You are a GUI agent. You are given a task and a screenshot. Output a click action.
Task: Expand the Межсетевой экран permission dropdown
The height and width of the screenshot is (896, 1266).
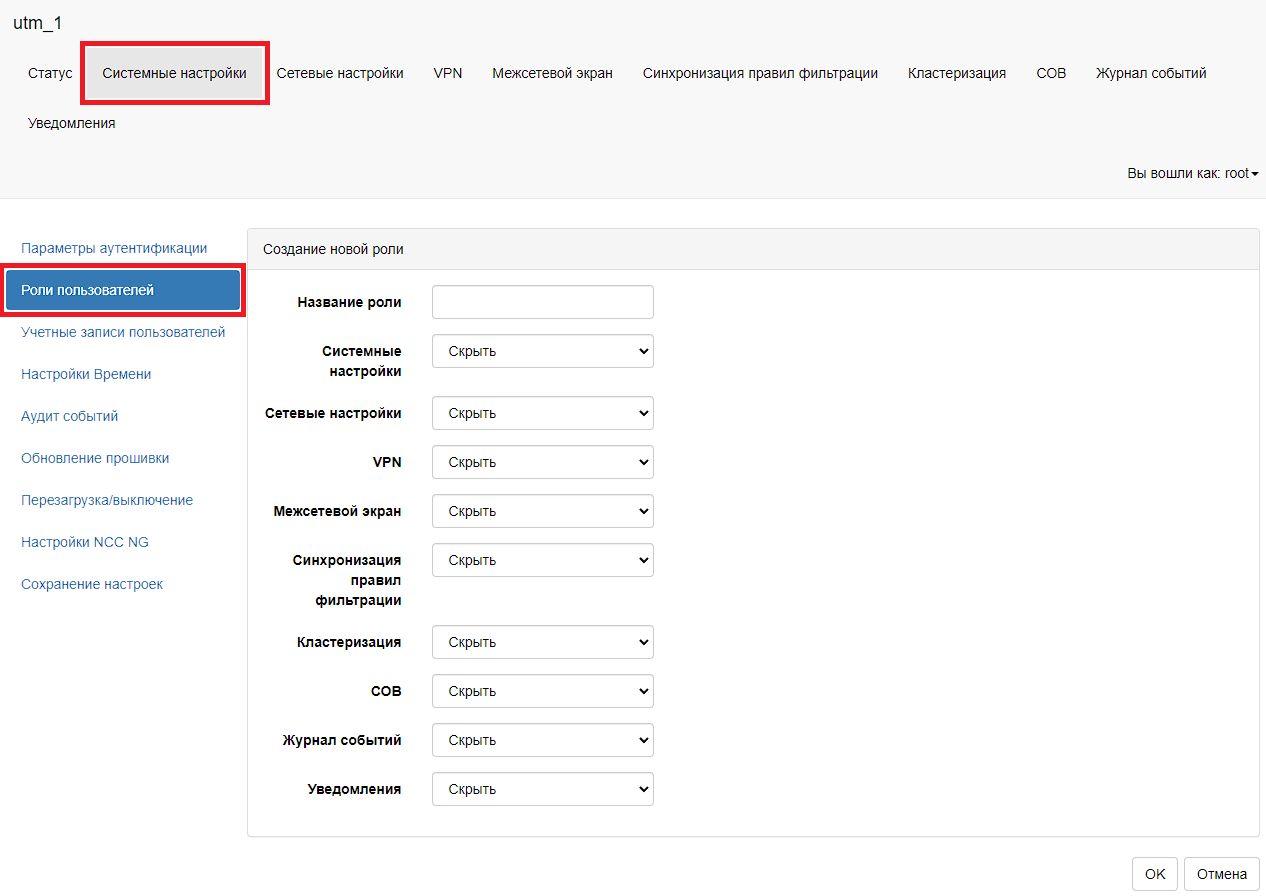(542, 511)
